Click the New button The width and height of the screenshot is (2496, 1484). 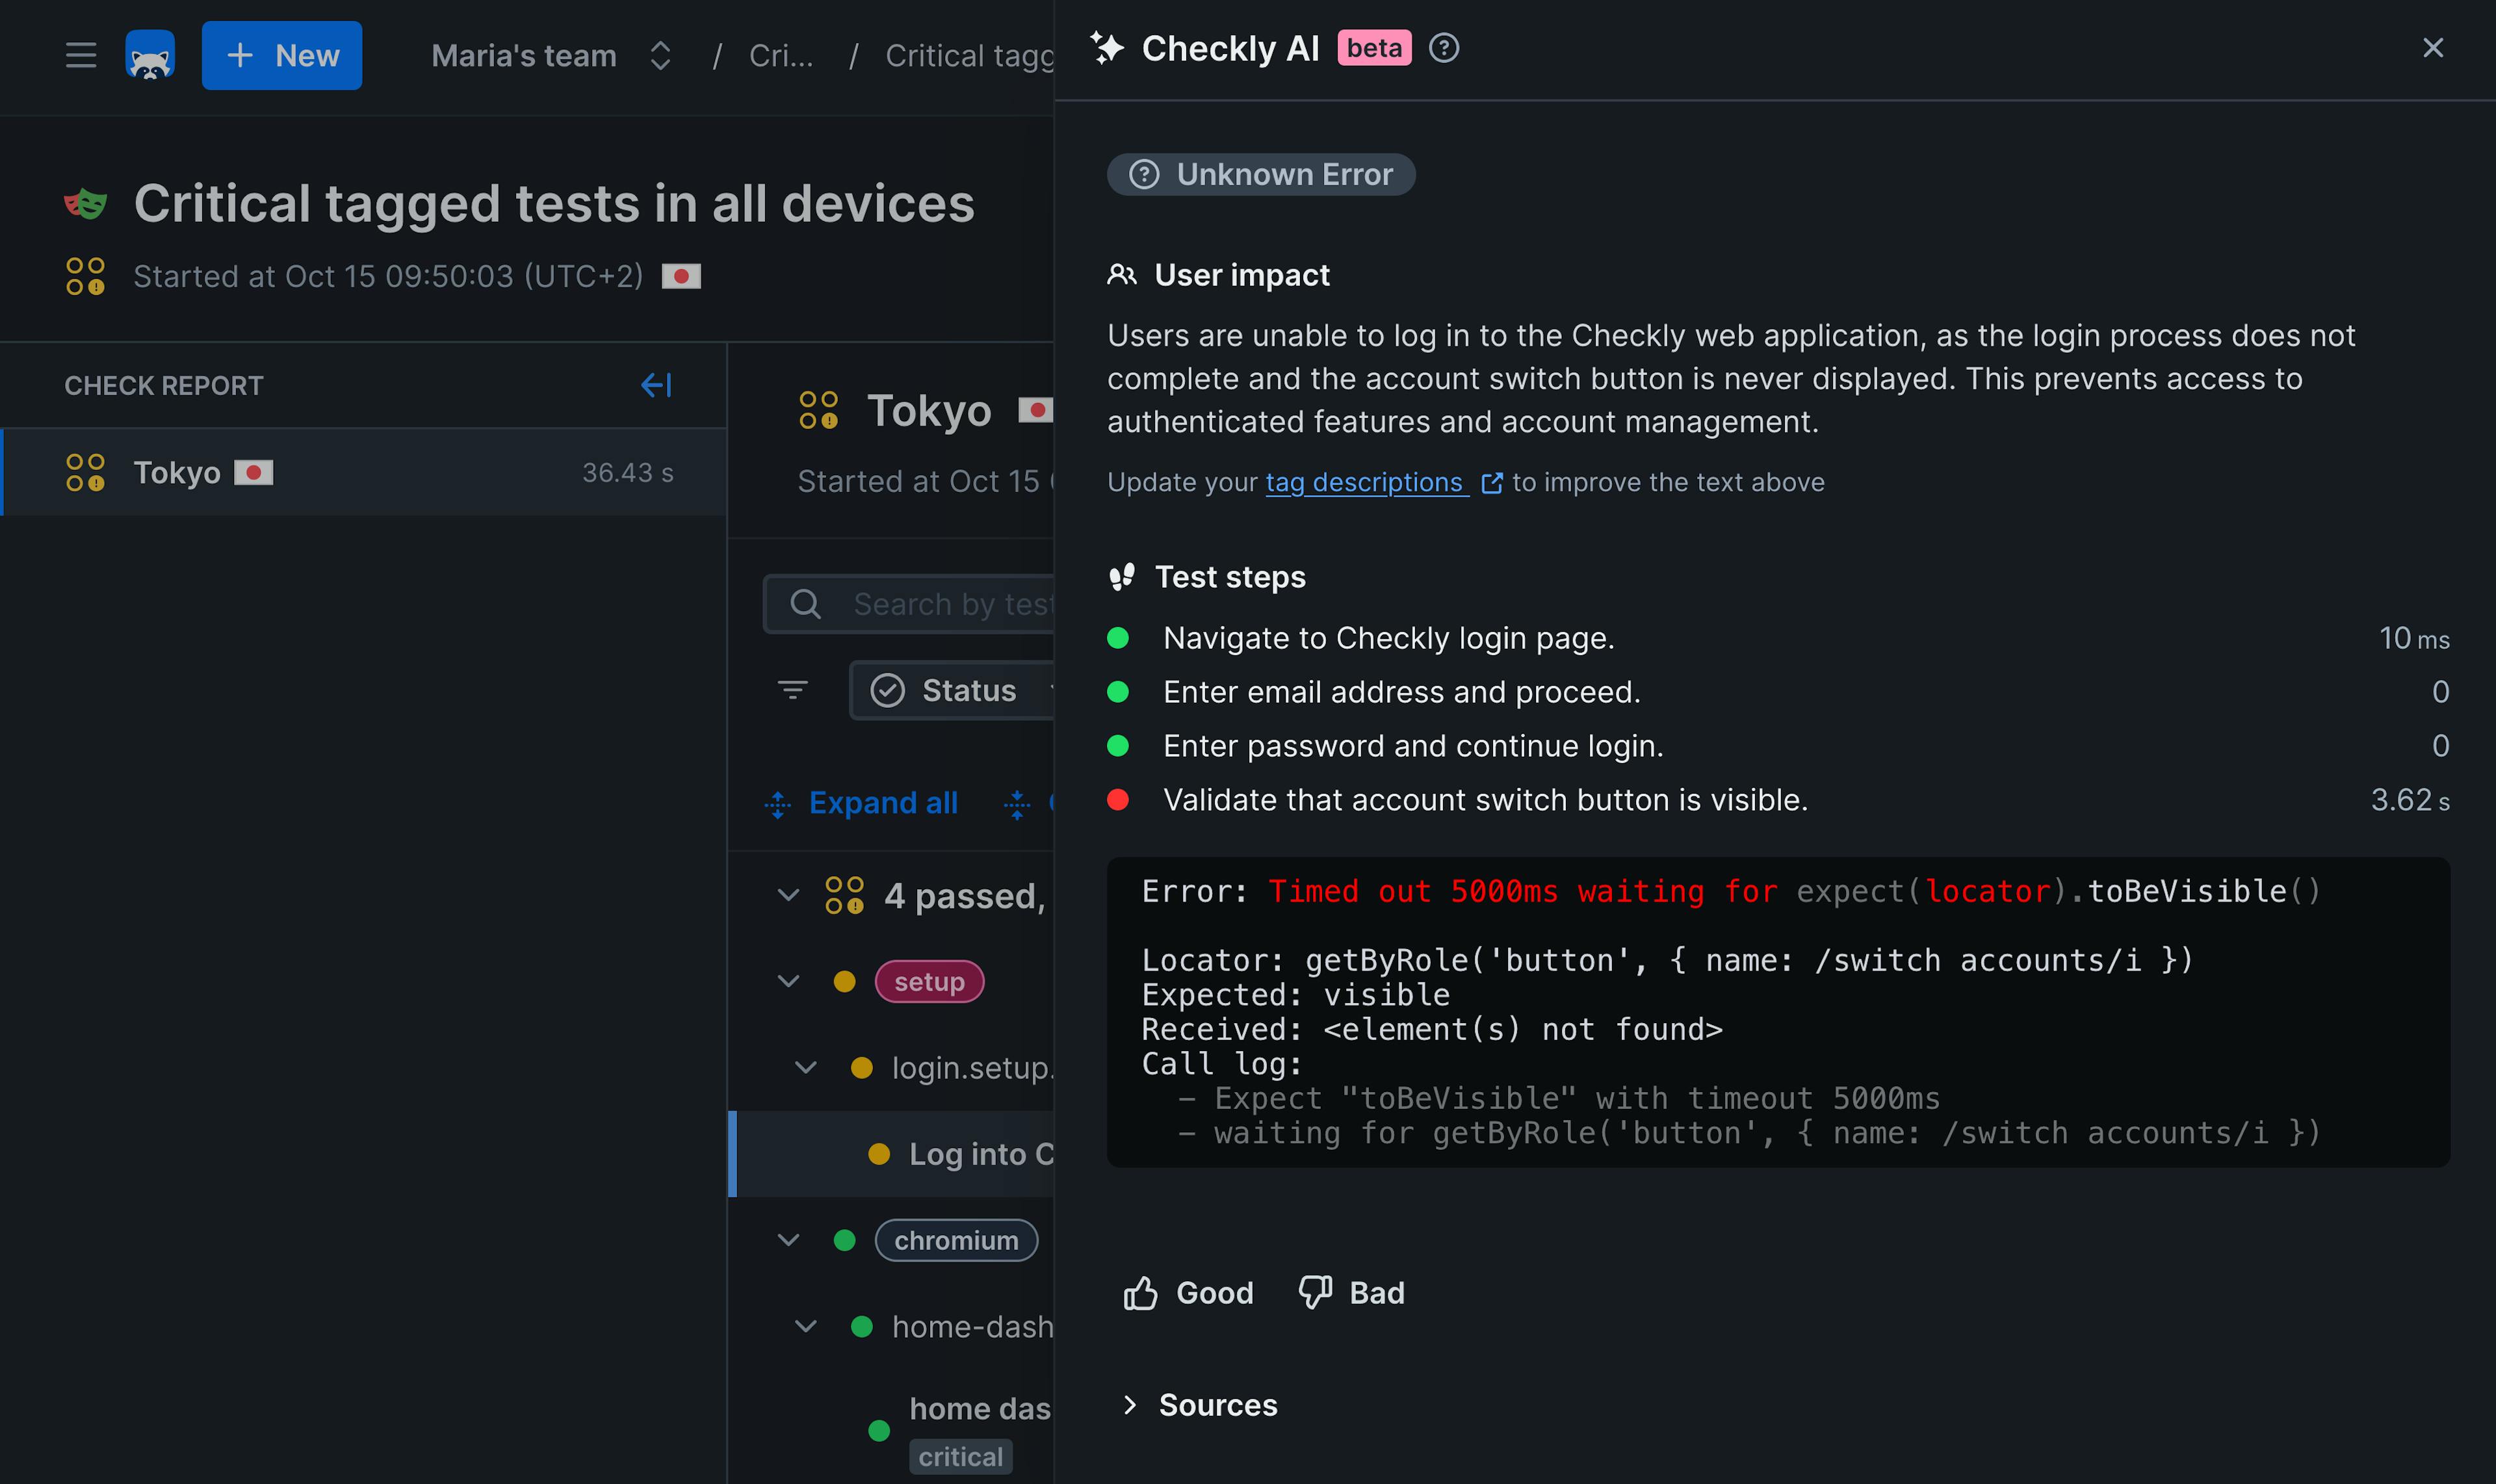282,55
